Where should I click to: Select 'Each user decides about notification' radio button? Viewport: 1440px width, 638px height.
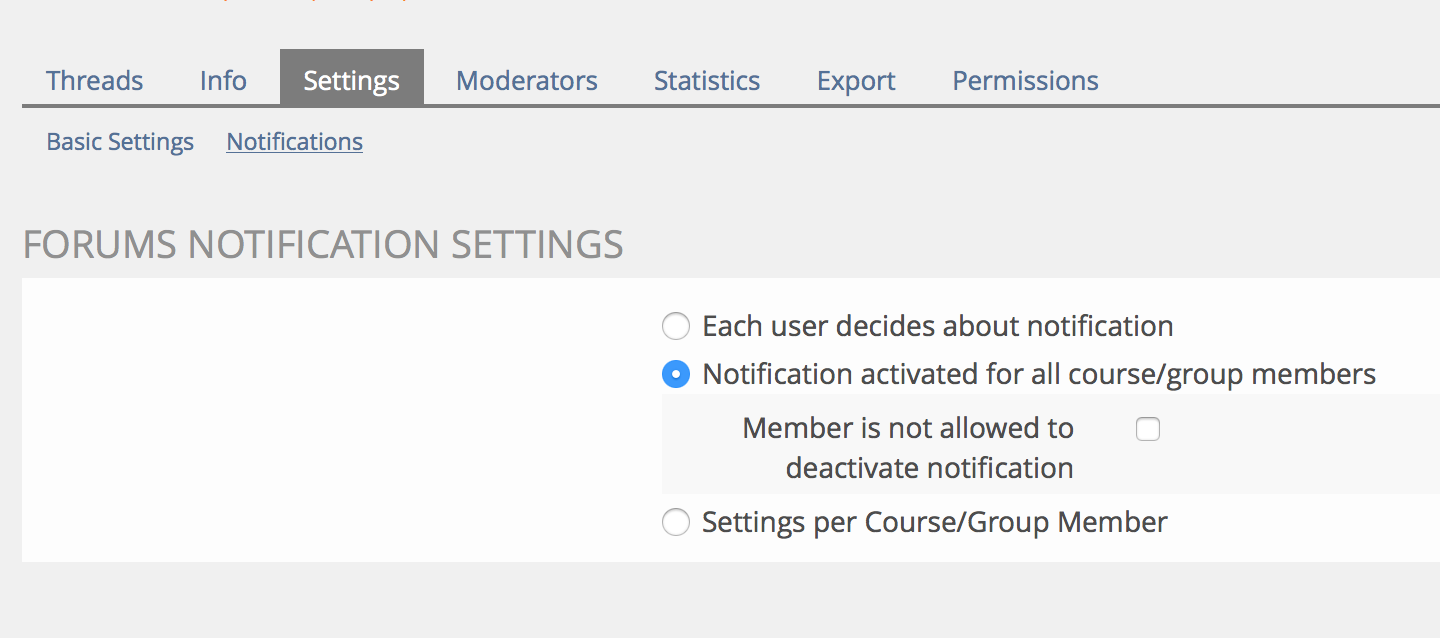coord(676,326)
